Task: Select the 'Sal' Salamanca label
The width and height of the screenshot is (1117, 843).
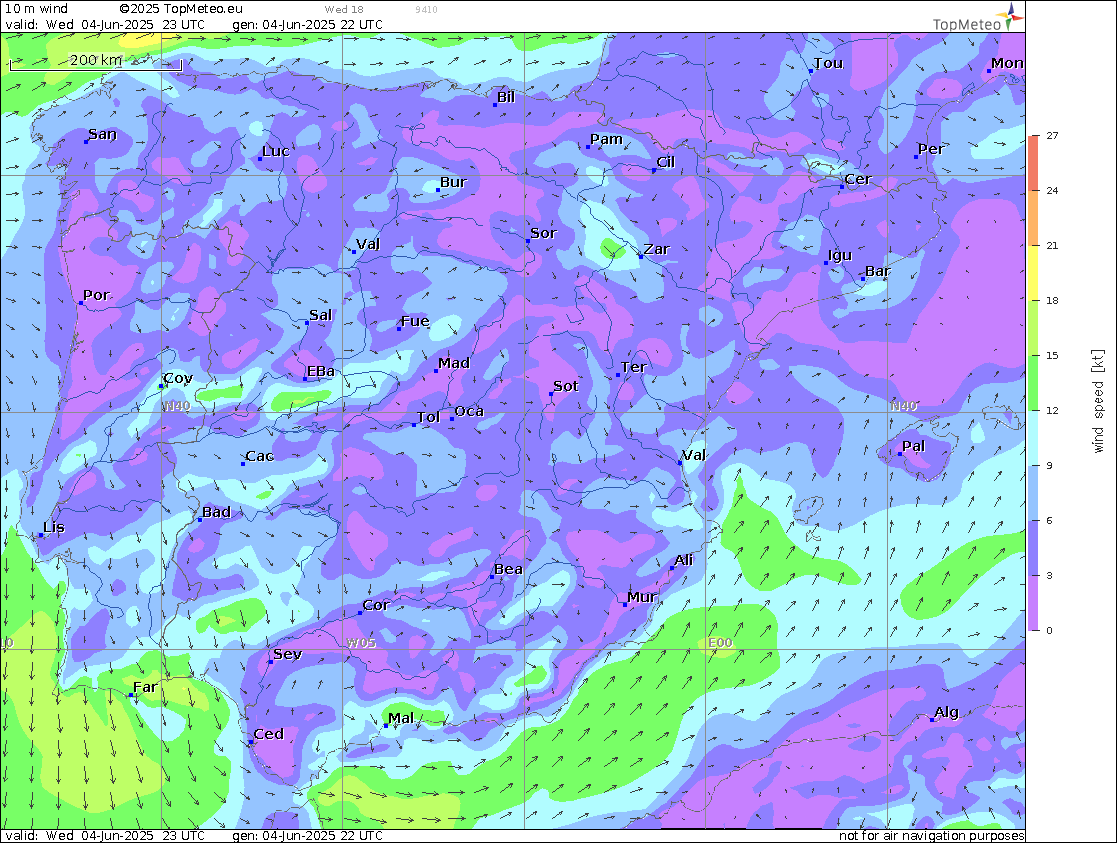Action: 320,315
